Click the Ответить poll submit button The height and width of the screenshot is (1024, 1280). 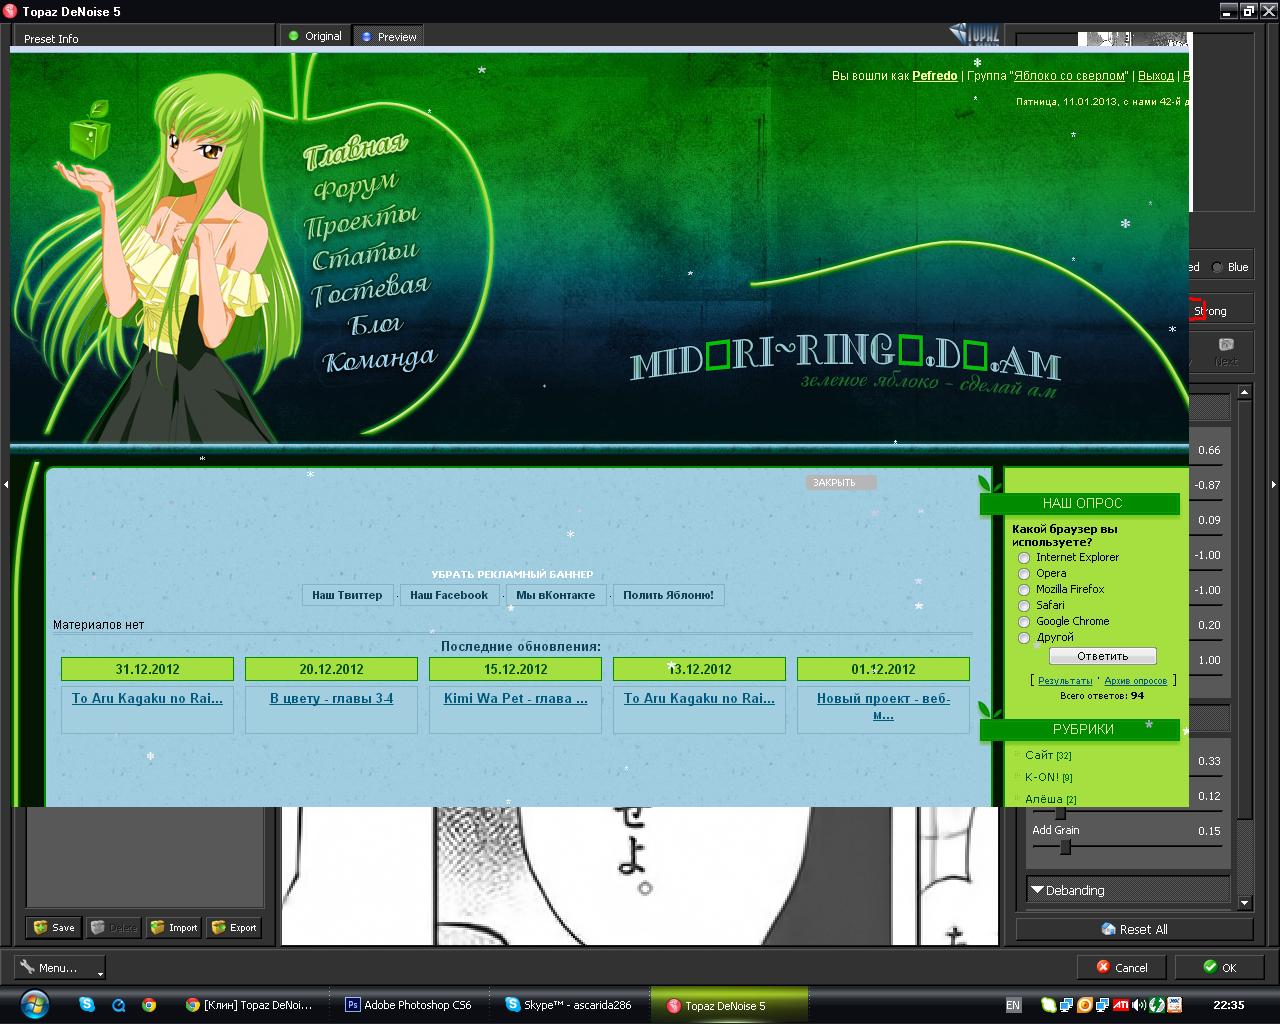click(1103, 656)
